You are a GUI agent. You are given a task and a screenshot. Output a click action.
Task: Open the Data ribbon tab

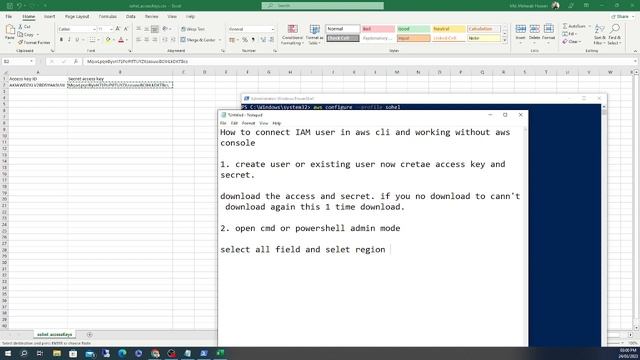[x=131, y=17]
